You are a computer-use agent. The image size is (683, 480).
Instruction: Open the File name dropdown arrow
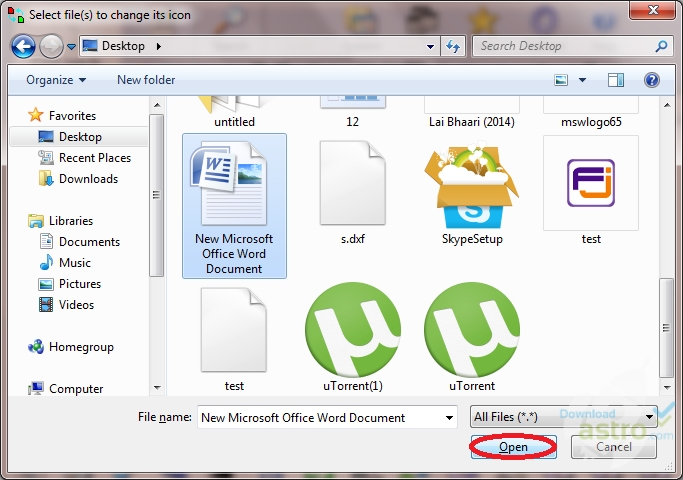pos(450,417)
